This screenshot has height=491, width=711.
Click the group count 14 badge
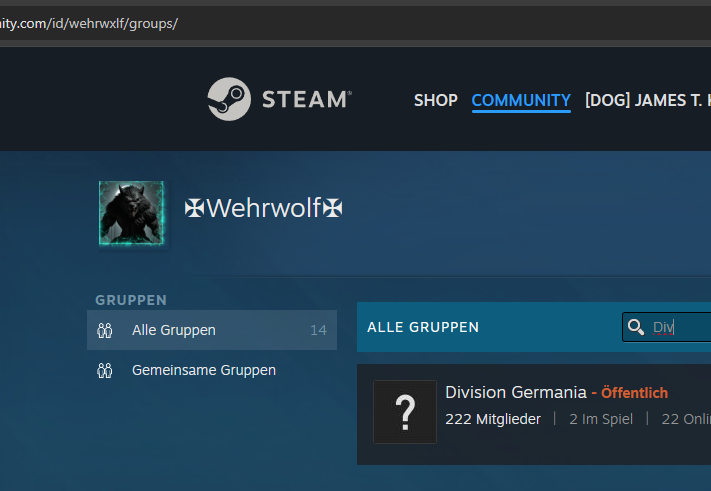[318, 330]
